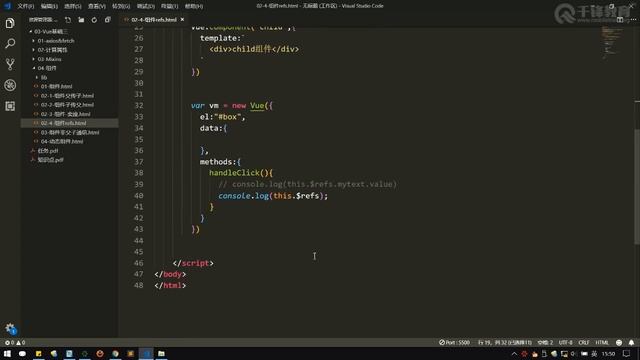Viewport: 640px width, 360px height.
Task: Click the Split Editor icon at top right
Action: point(620,20)
